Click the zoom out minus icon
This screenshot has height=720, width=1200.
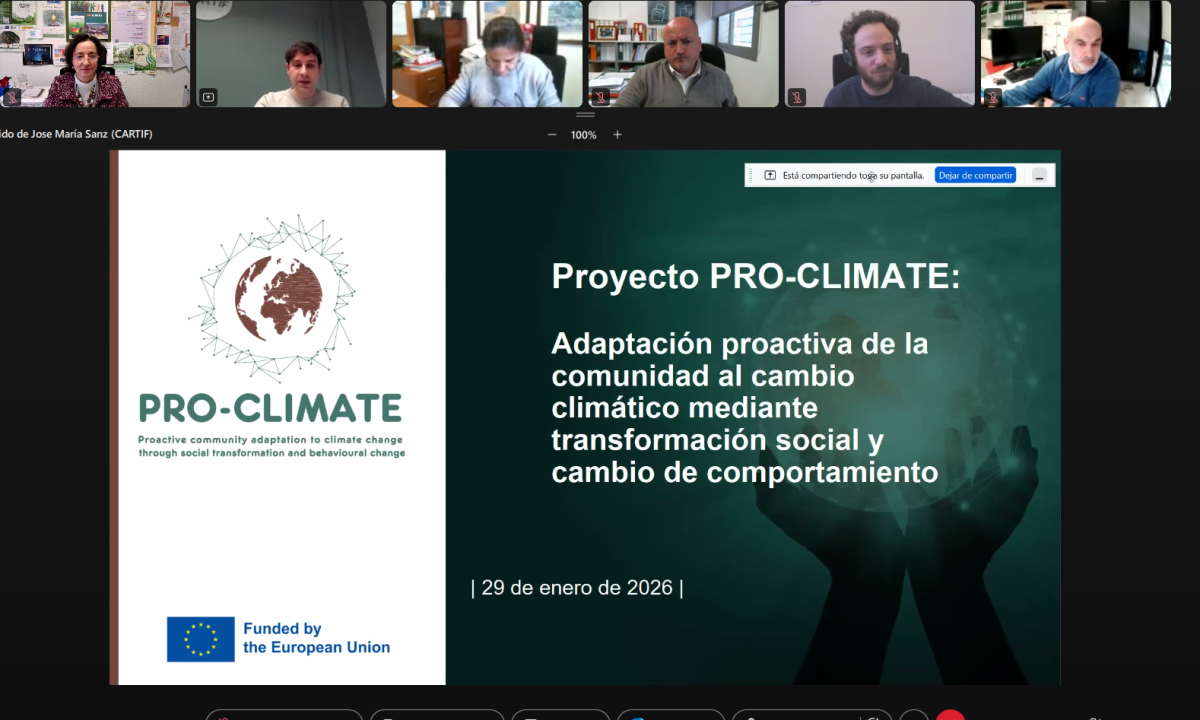point(552,135)
